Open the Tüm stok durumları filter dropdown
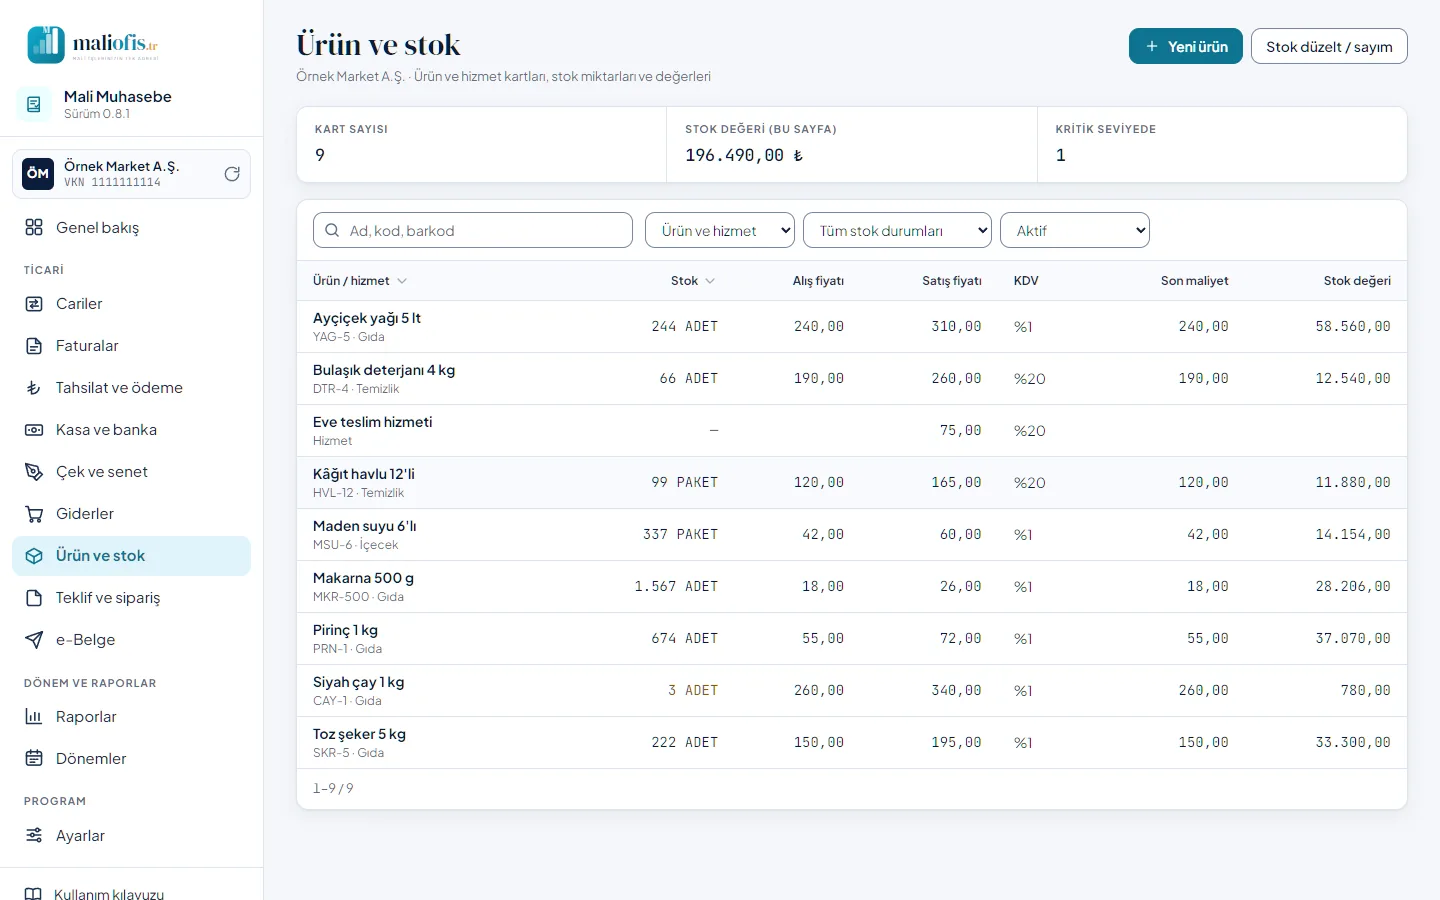 (x=897, y=230)
